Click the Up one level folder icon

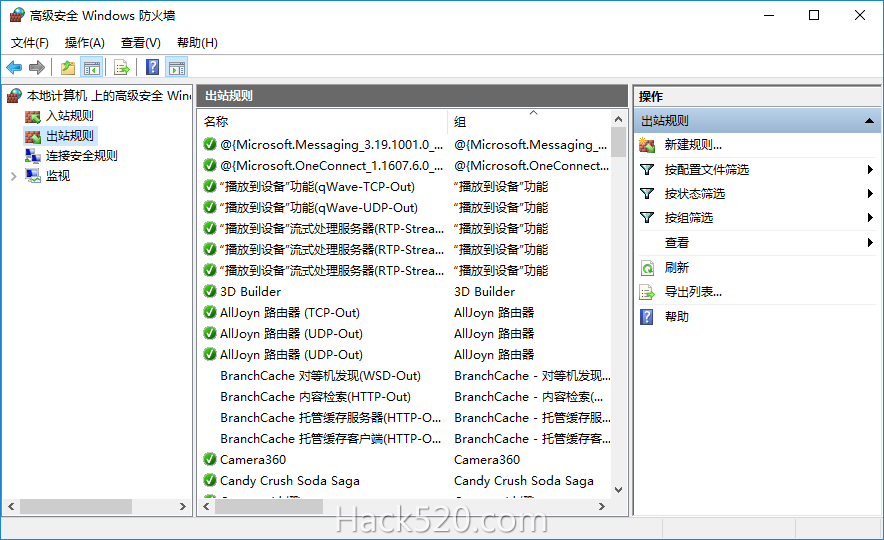point(68,68)
